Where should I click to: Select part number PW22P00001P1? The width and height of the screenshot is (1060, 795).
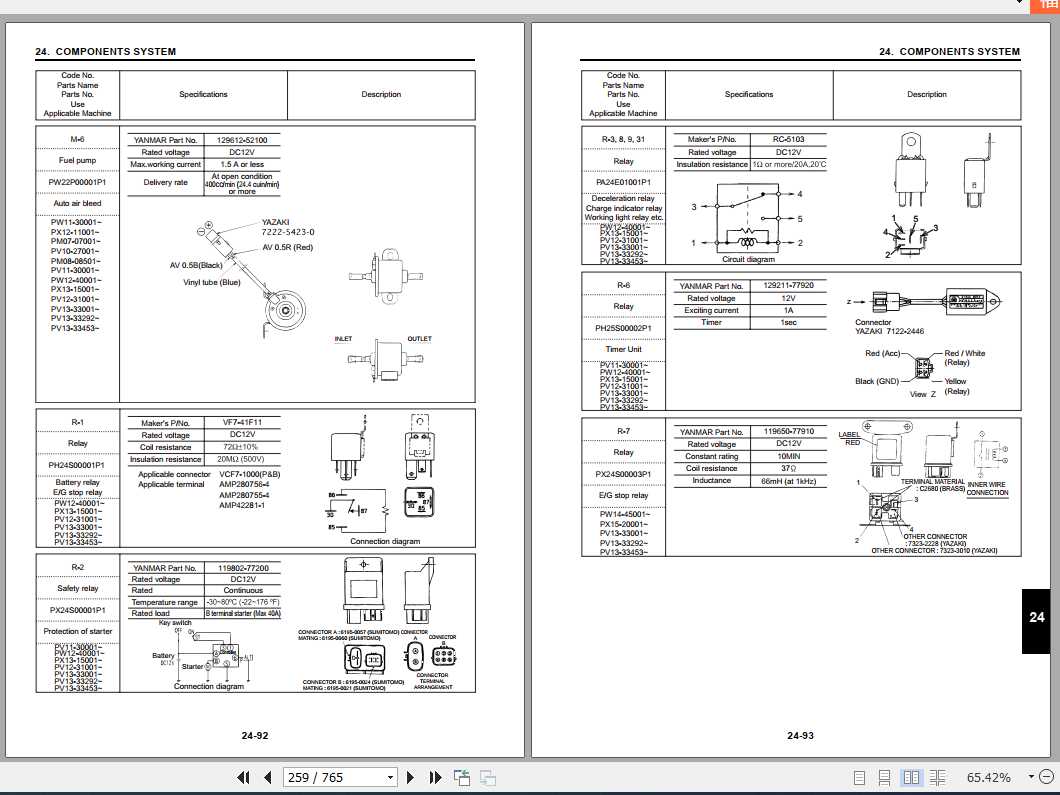coord(78,182)
